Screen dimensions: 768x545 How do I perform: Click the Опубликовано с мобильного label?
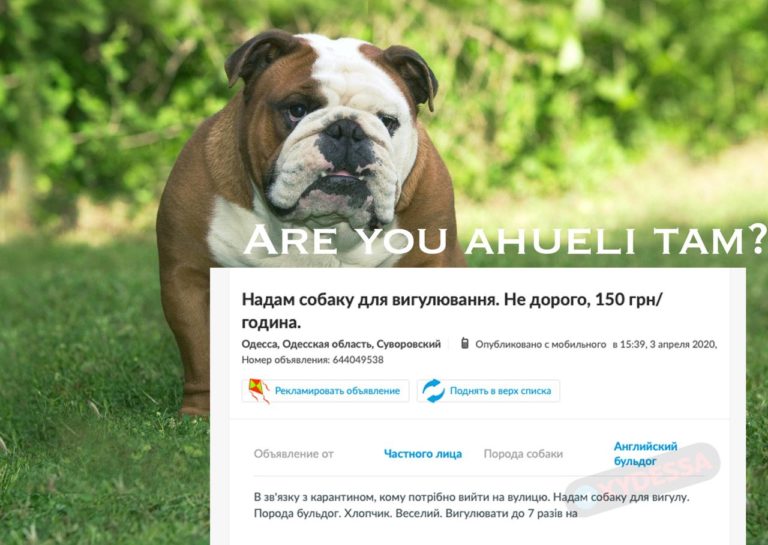pos(541,344)
